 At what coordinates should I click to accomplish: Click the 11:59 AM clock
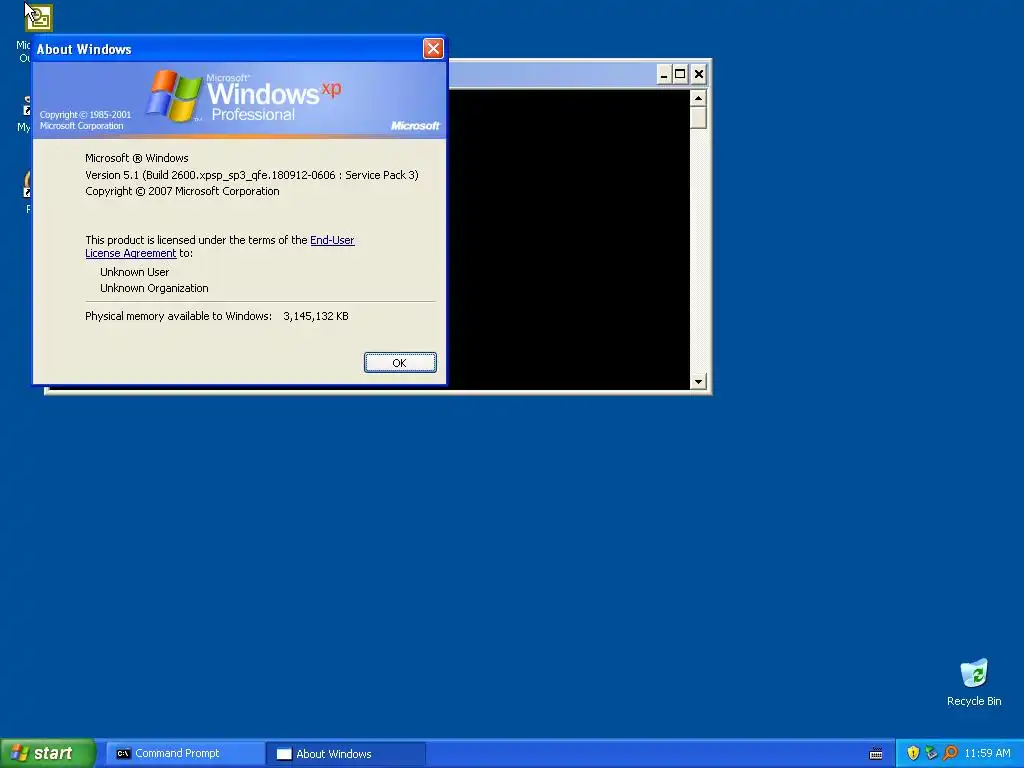(x=987, y=753)
